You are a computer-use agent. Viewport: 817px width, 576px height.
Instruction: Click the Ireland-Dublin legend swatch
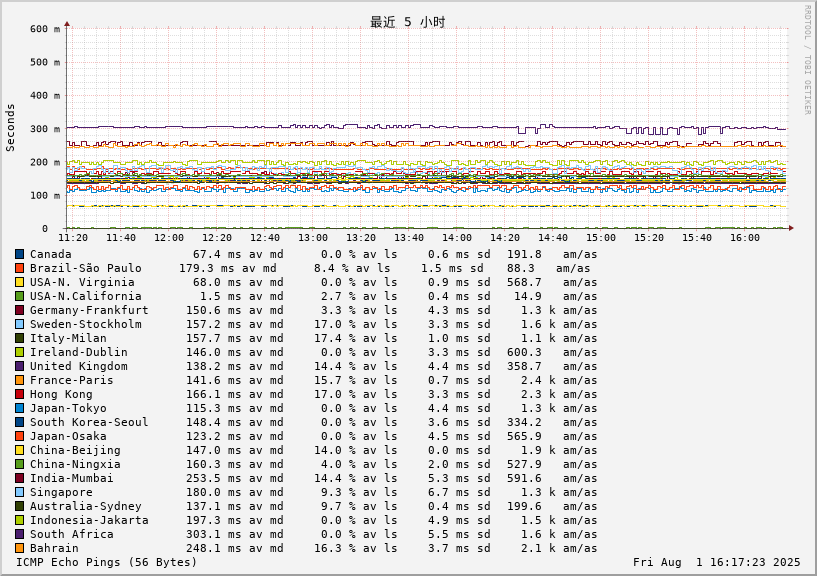pyautogui.click(x=19, y=352)
